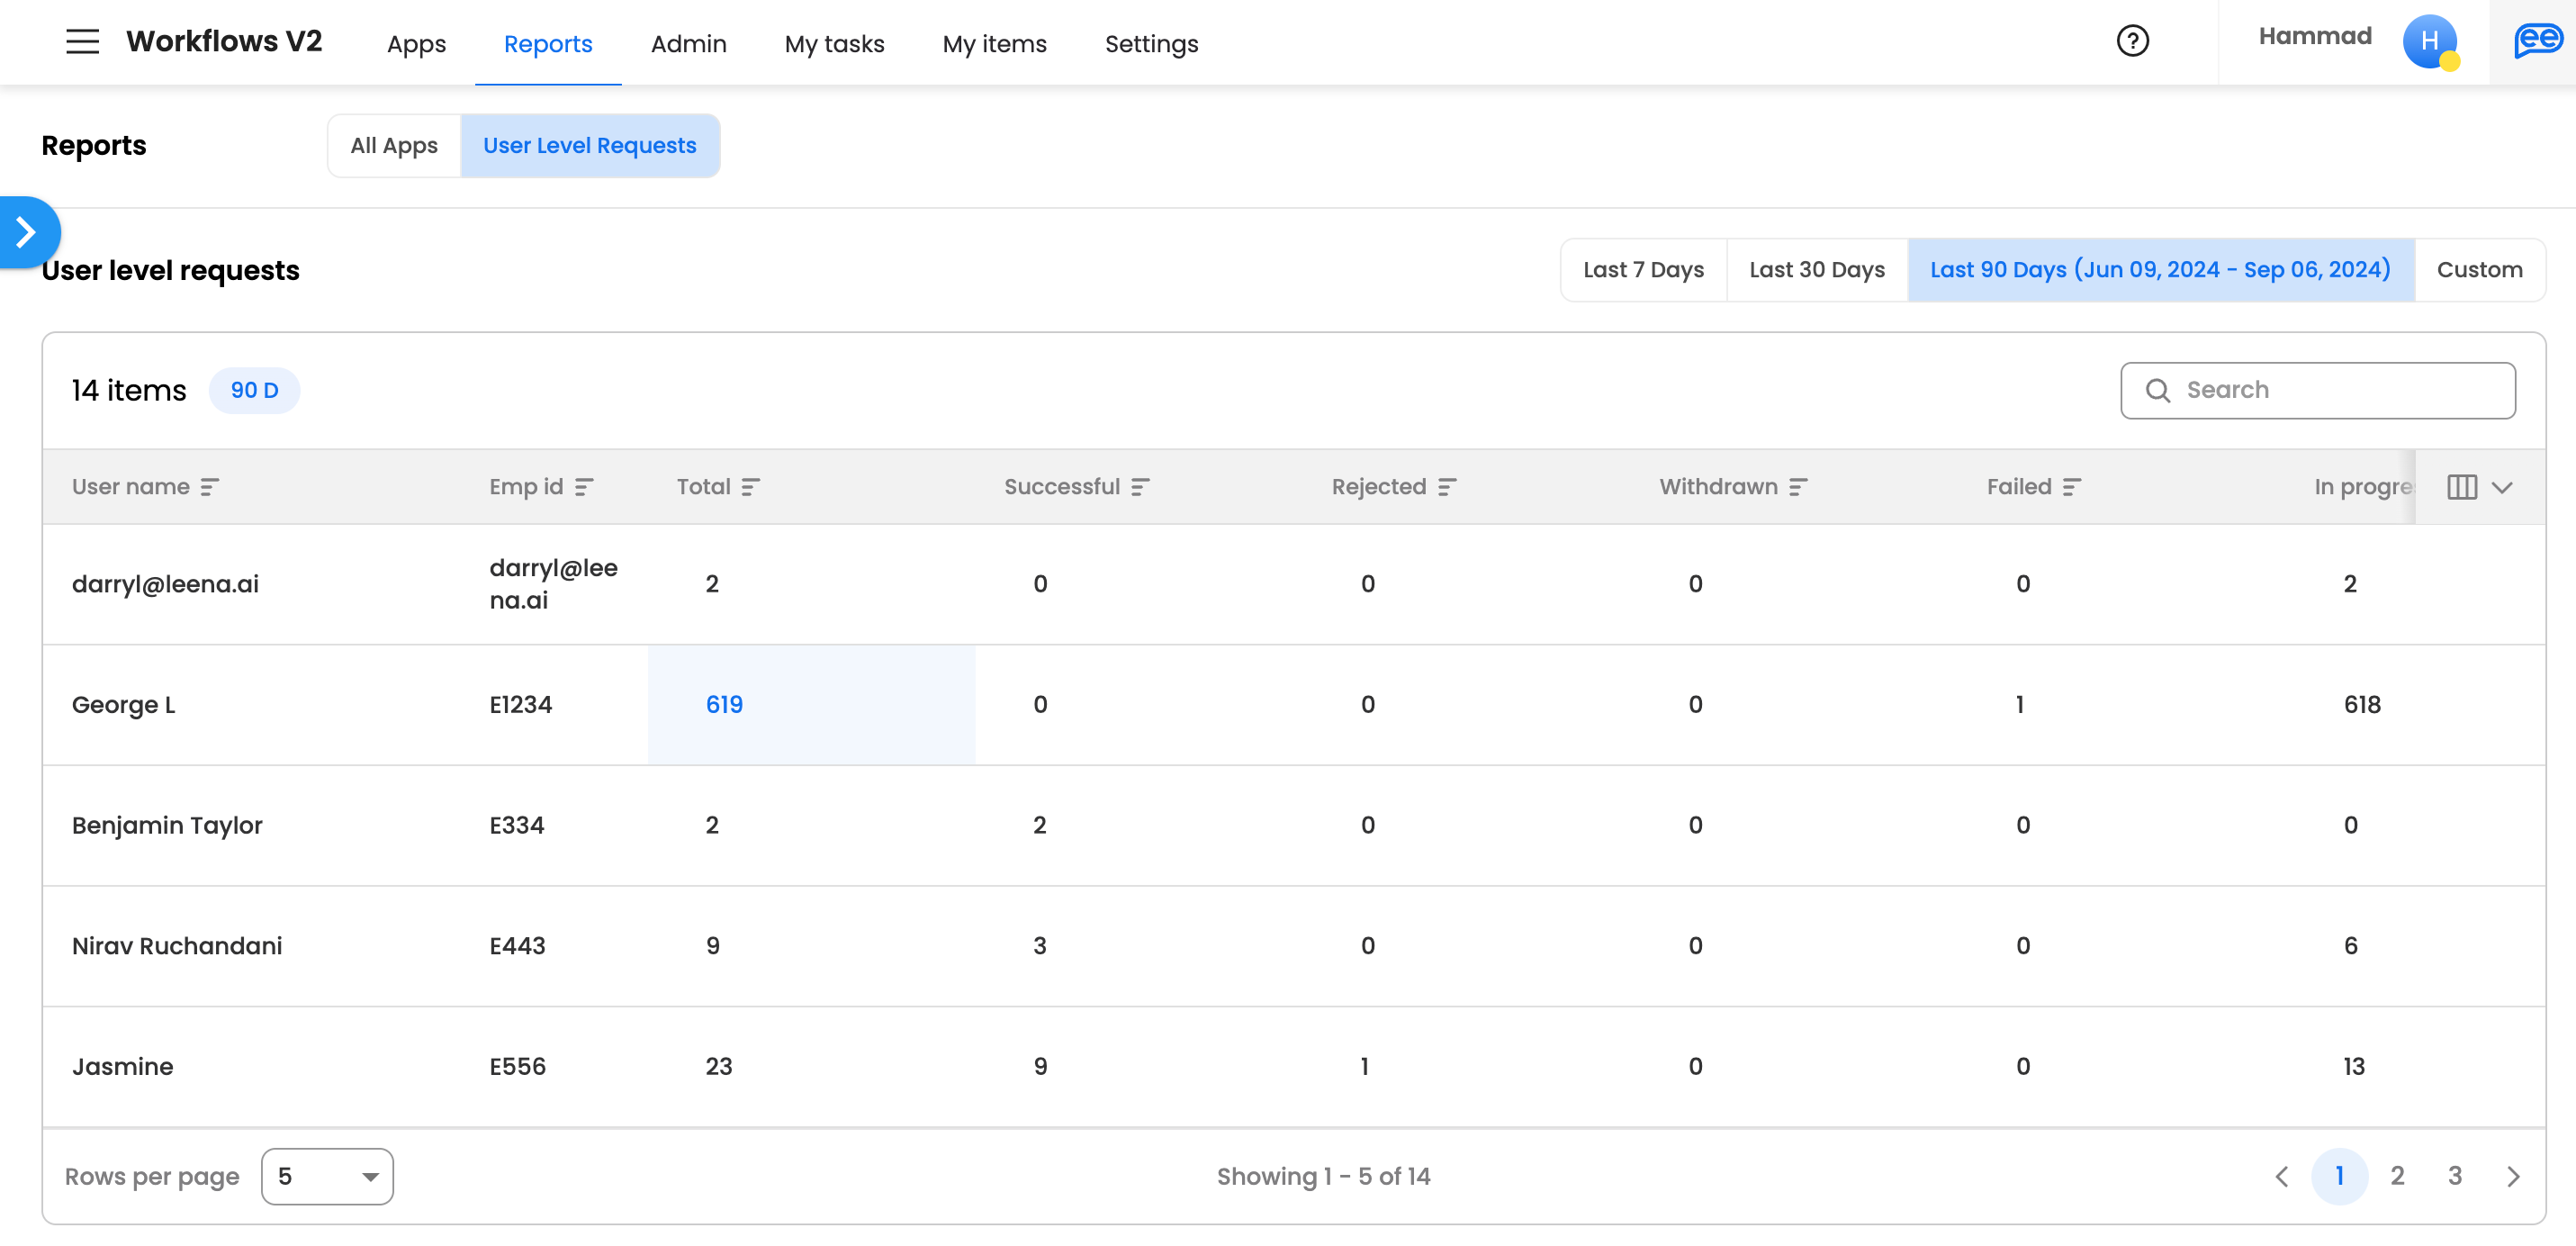This screenshot has height=1246, width=2576.
Task: Select Last 7 Days range
Action: (x=1643, y=270)
